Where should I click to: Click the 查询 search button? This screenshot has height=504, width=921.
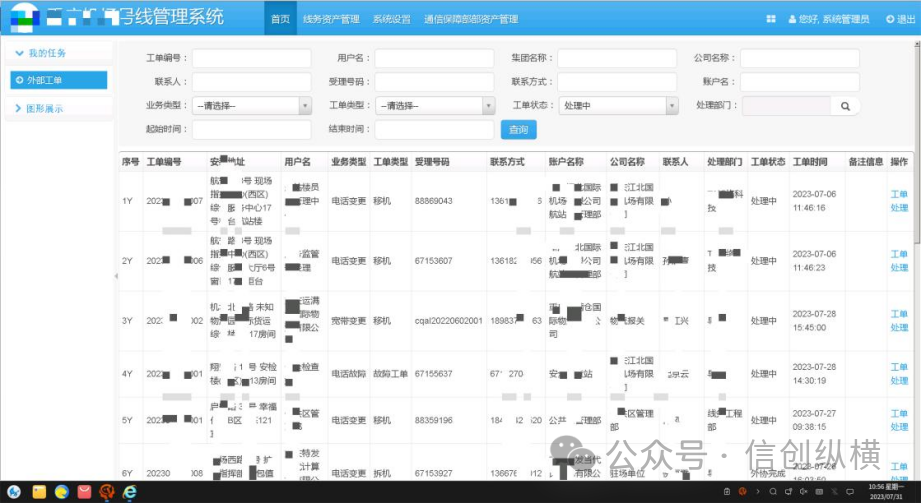pos(519,130)
